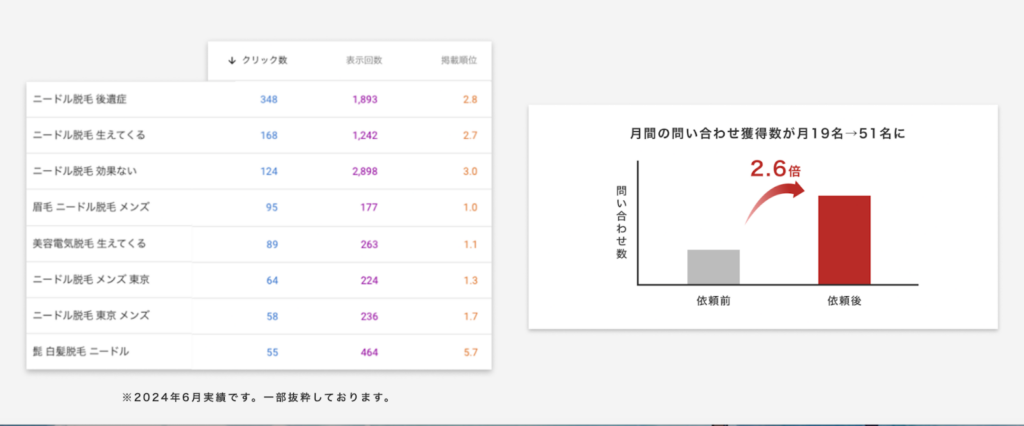Click the 348 click count value
1024x426 pixels.
(x=268, y=99)
